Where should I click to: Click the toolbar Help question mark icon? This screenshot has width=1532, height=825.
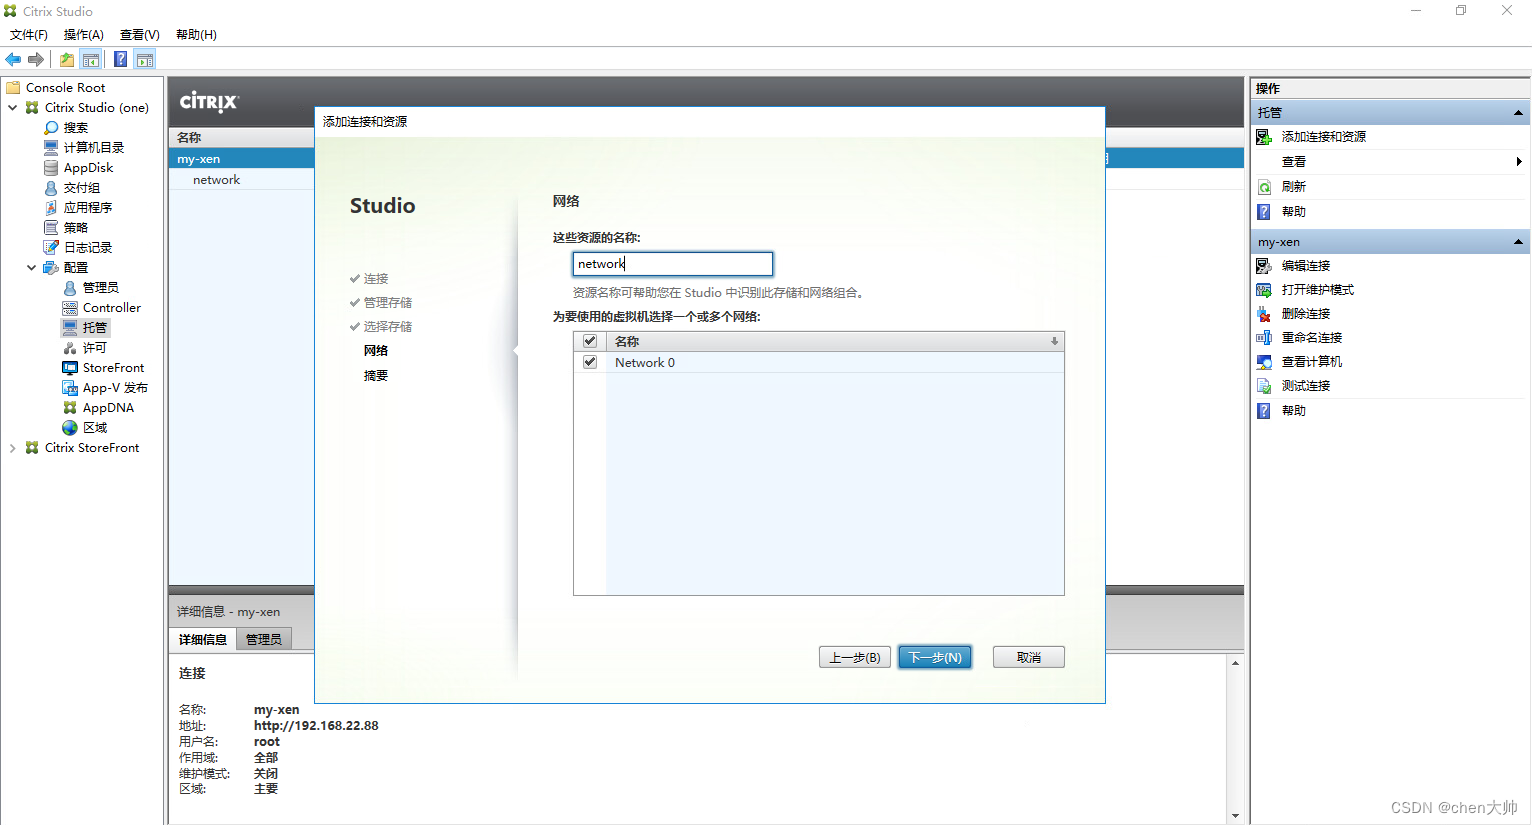point(120,59)
